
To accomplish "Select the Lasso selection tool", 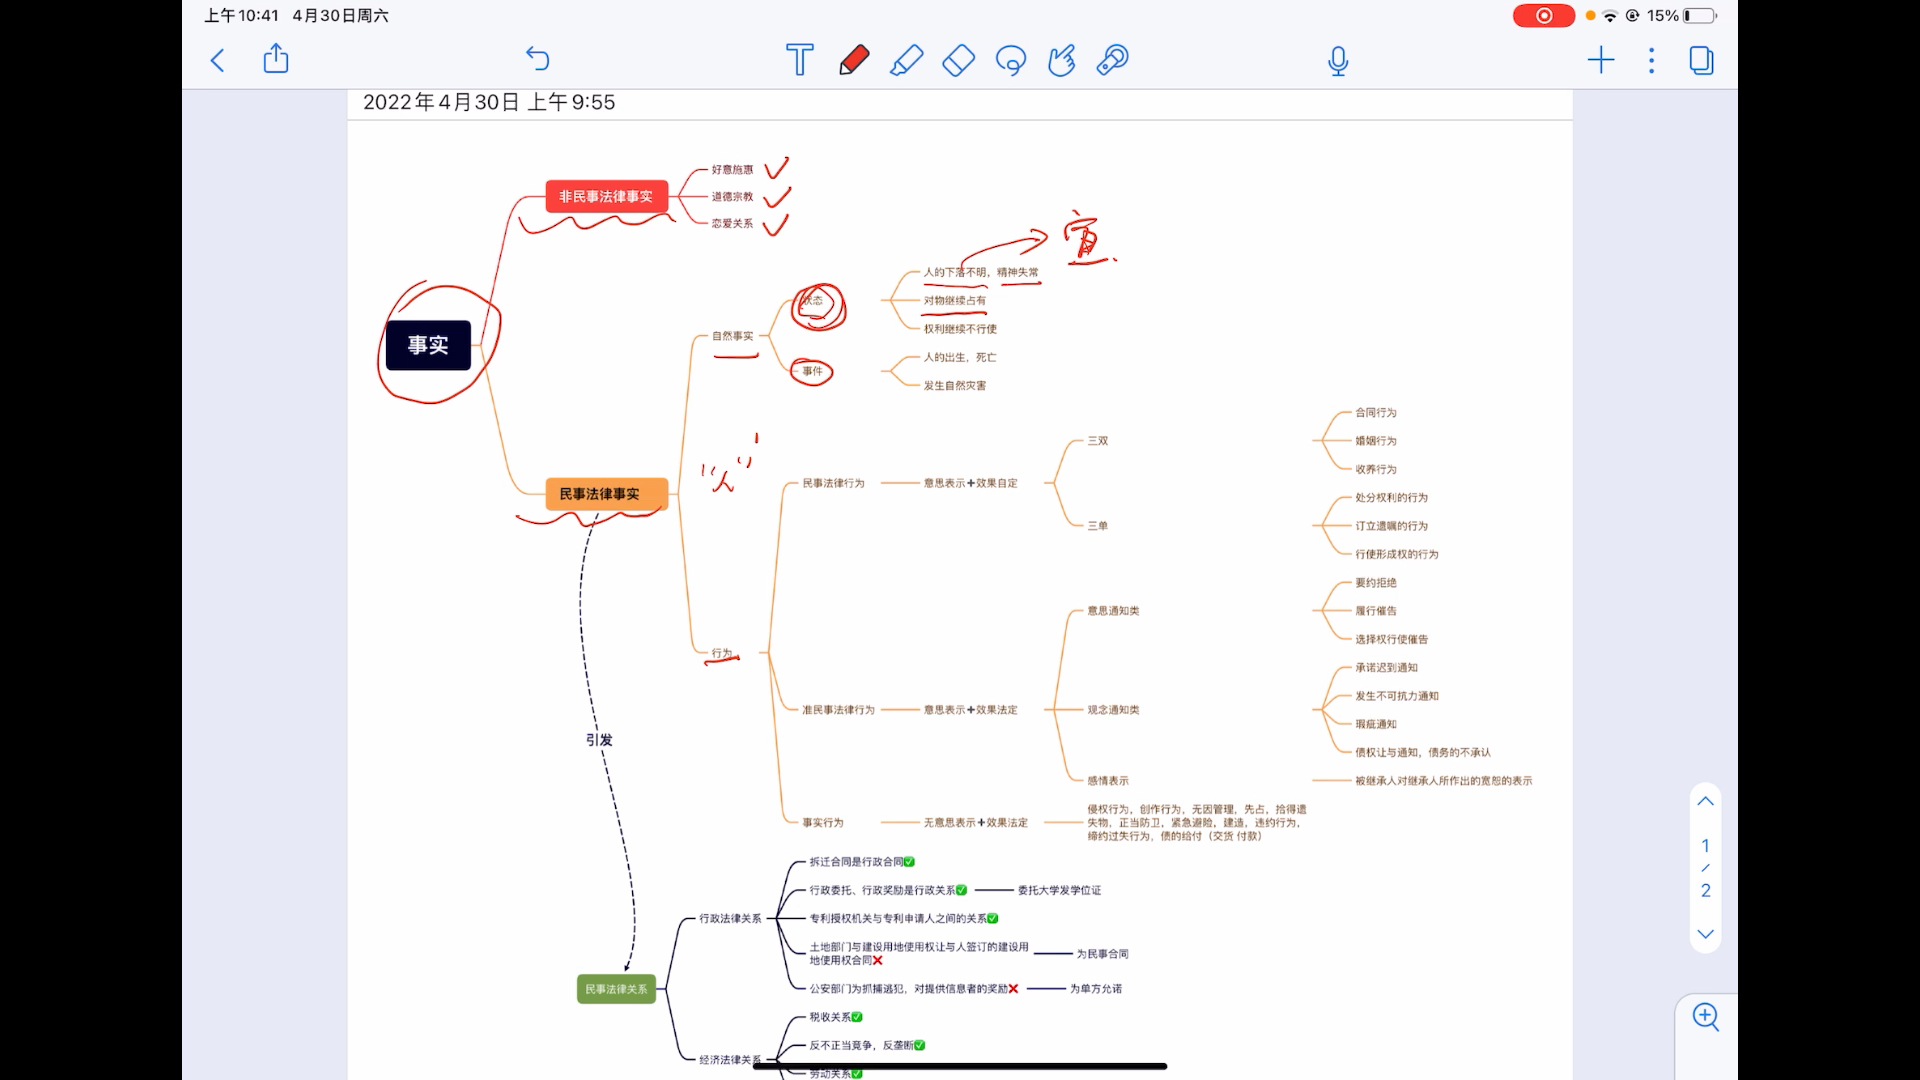I will pos(1009,59).
